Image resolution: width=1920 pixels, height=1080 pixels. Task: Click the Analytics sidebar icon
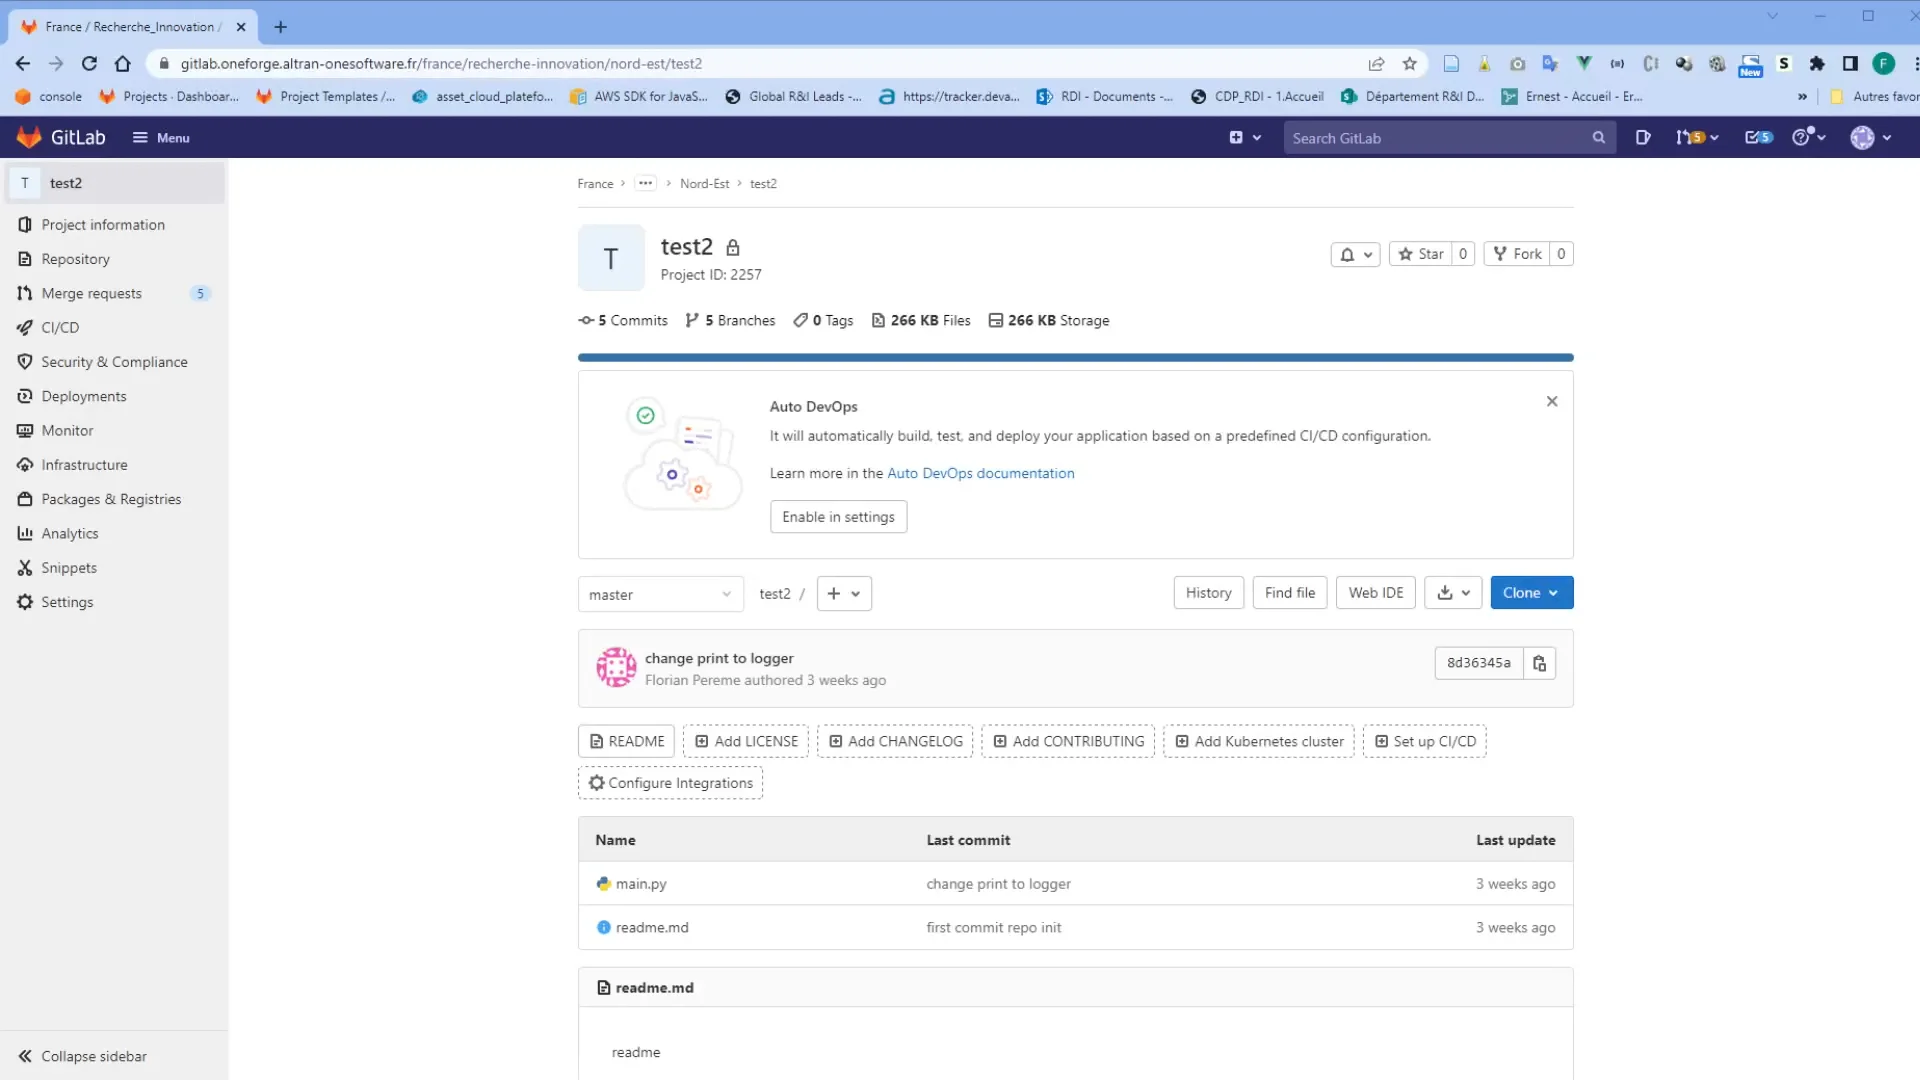(25, 534)
